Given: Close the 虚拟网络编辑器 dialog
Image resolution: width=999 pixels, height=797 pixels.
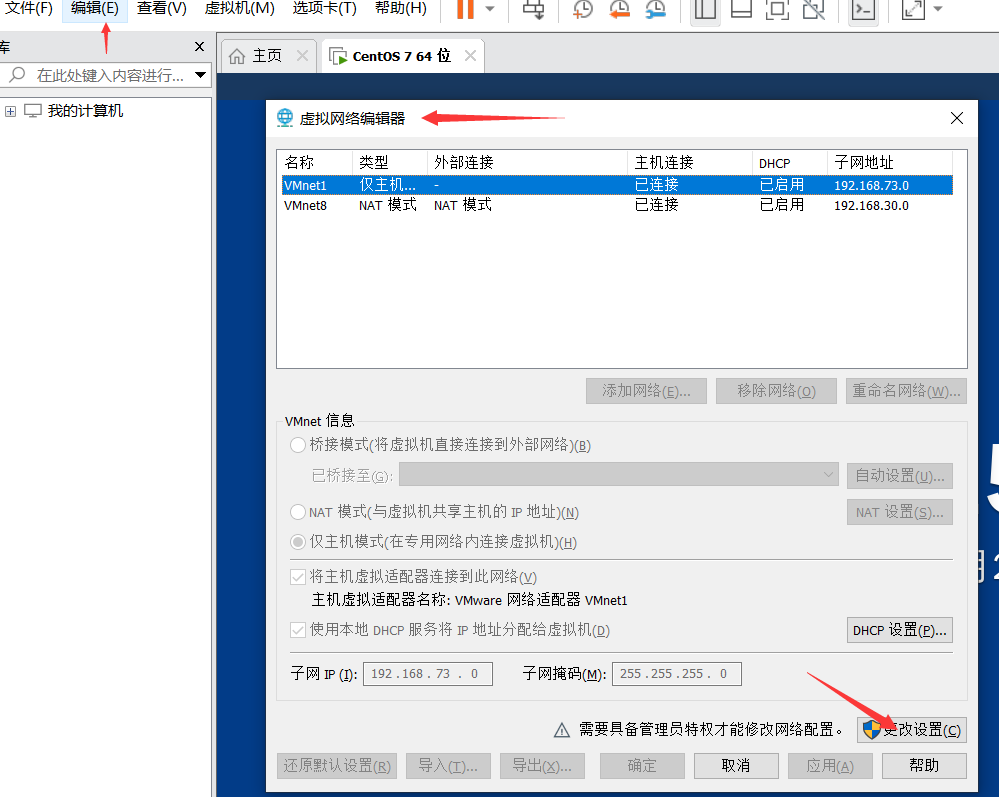Looking at the screenshot, I should coord(956,118).
